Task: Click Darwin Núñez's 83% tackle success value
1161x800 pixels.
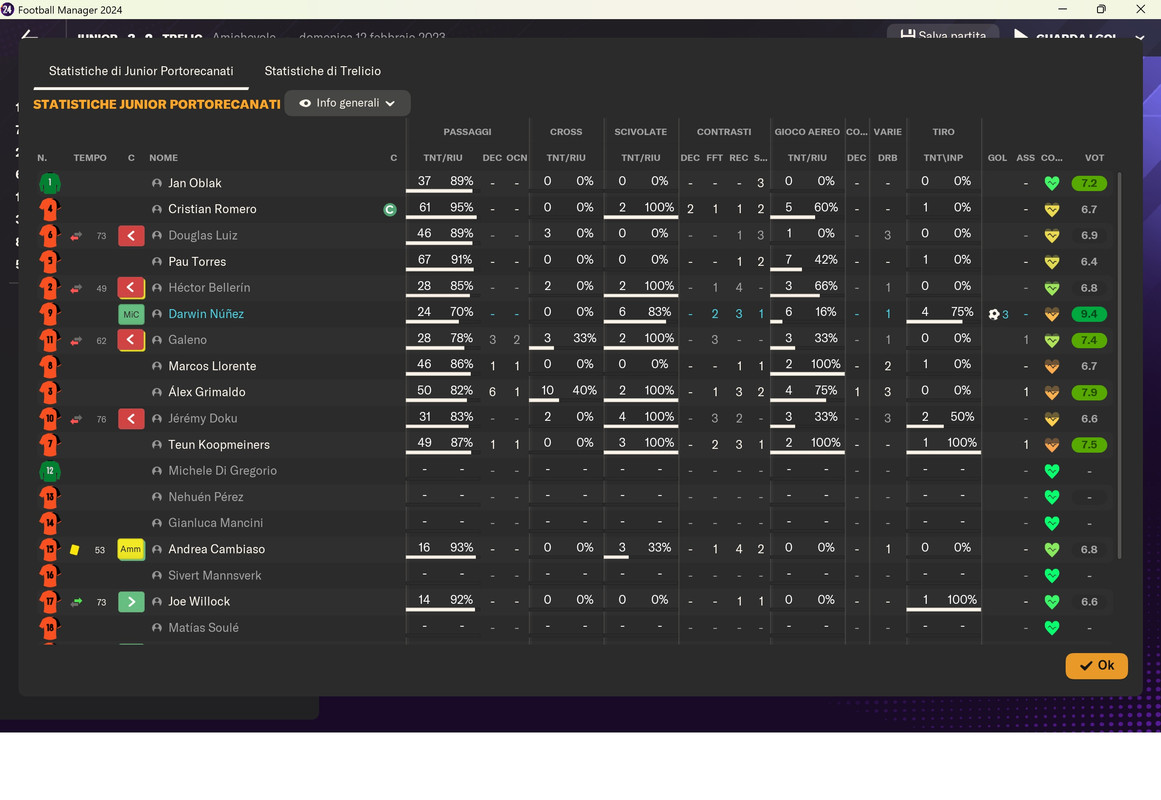Action: click(x=659, y=312)
